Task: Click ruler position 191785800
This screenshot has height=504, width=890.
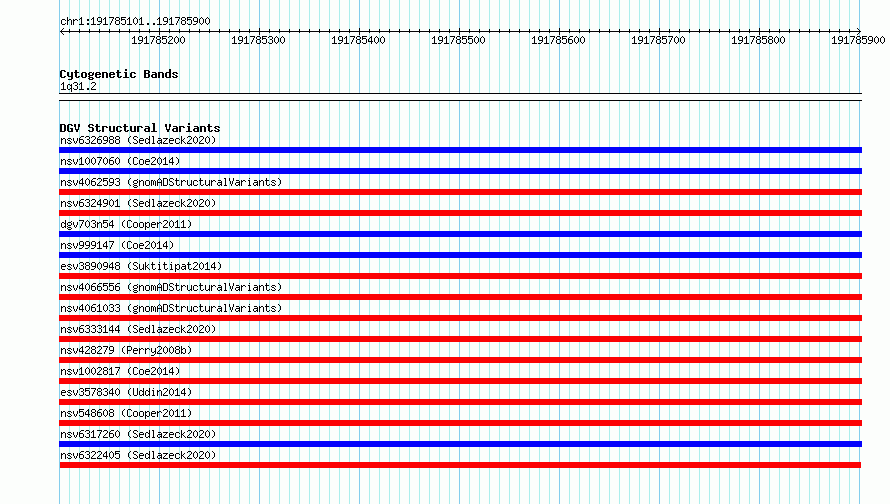Action: [x=758, y=40]
